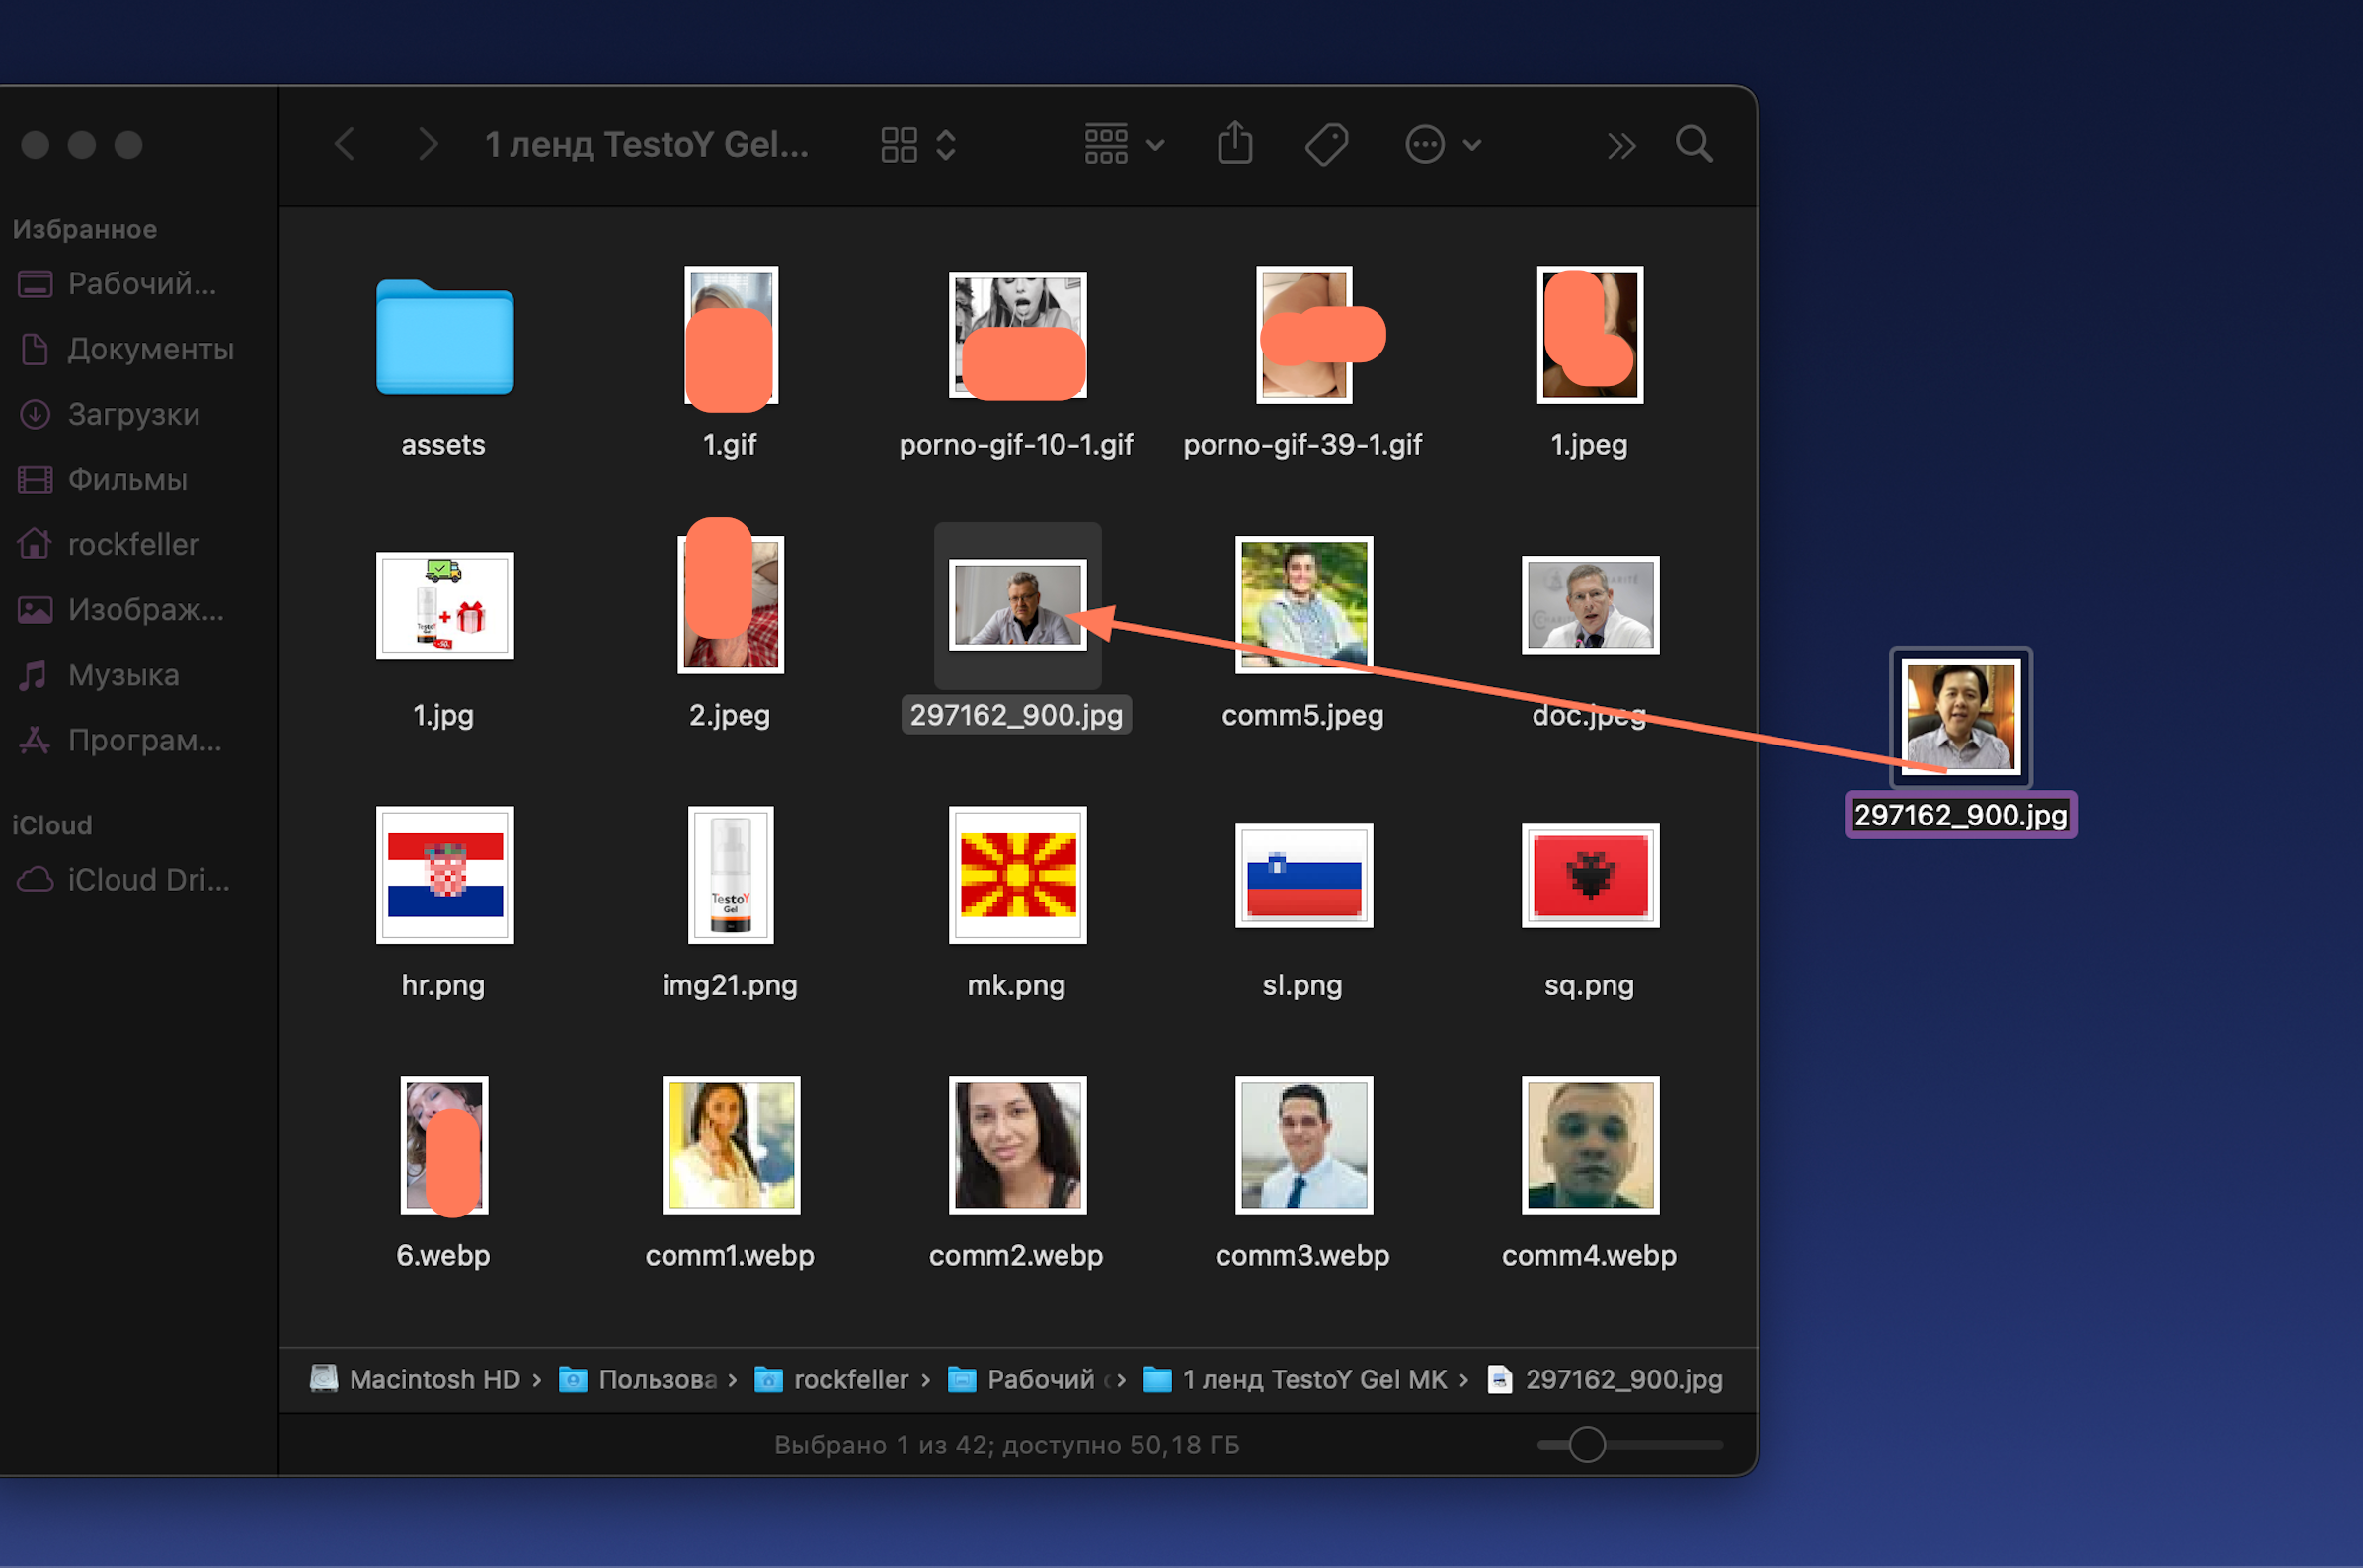Select the comm4.webp thumbnail
2363x1568 pixels.
pyautogui.click(x=1590, y=1145)
